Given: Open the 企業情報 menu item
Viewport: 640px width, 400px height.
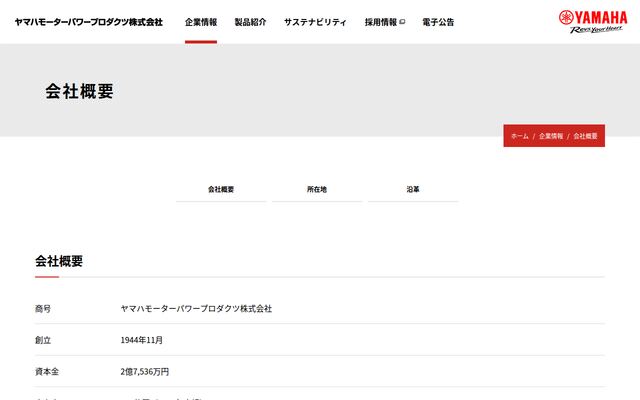Looking at the screenshot, I should click(x=201, y=22).
